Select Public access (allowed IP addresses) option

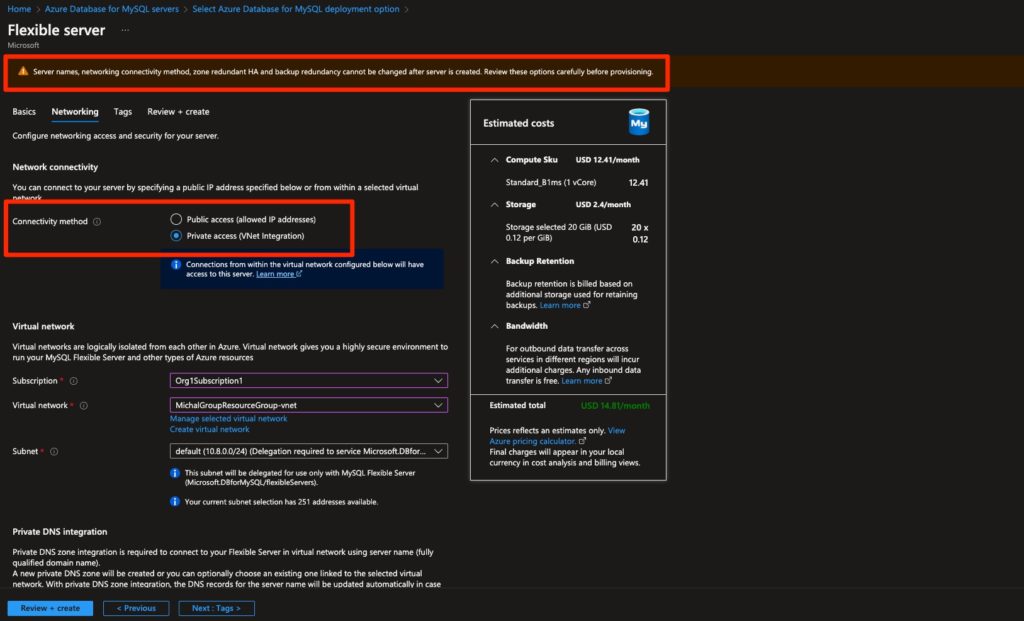coord(176,219)
